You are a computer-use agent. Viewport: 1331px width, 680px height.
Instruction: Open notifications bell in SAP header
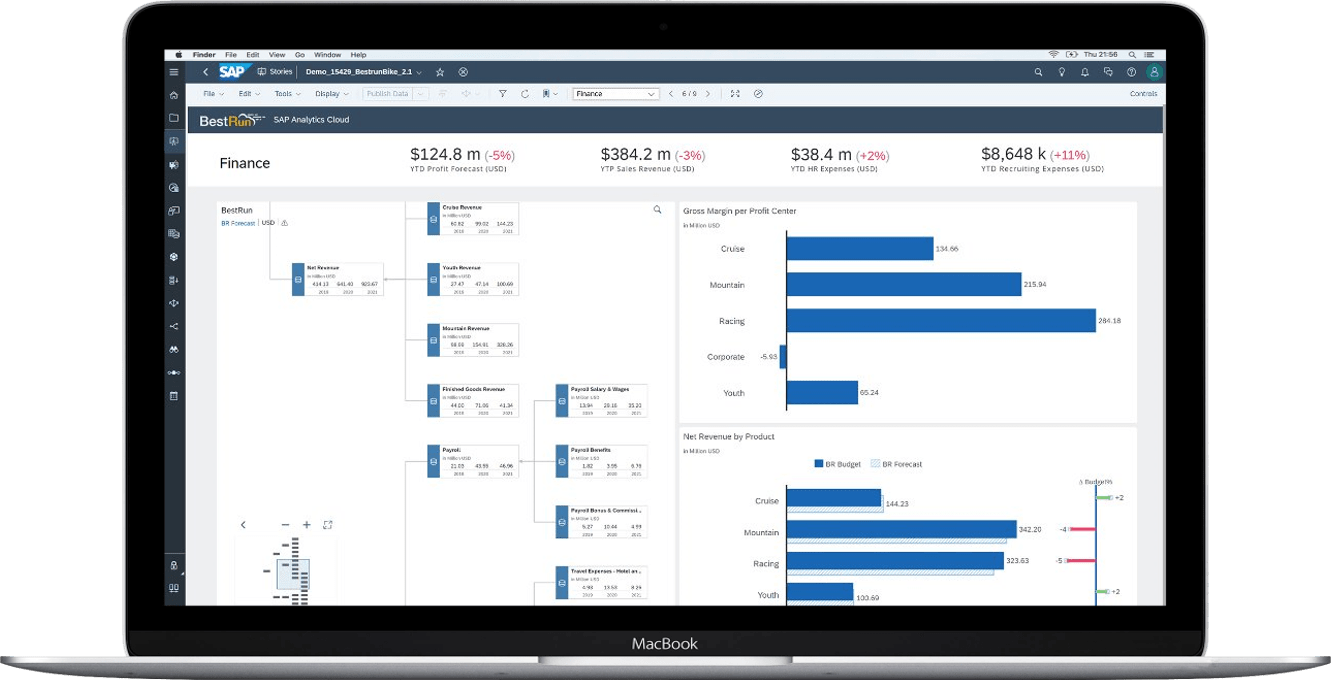coord(1085,72)
